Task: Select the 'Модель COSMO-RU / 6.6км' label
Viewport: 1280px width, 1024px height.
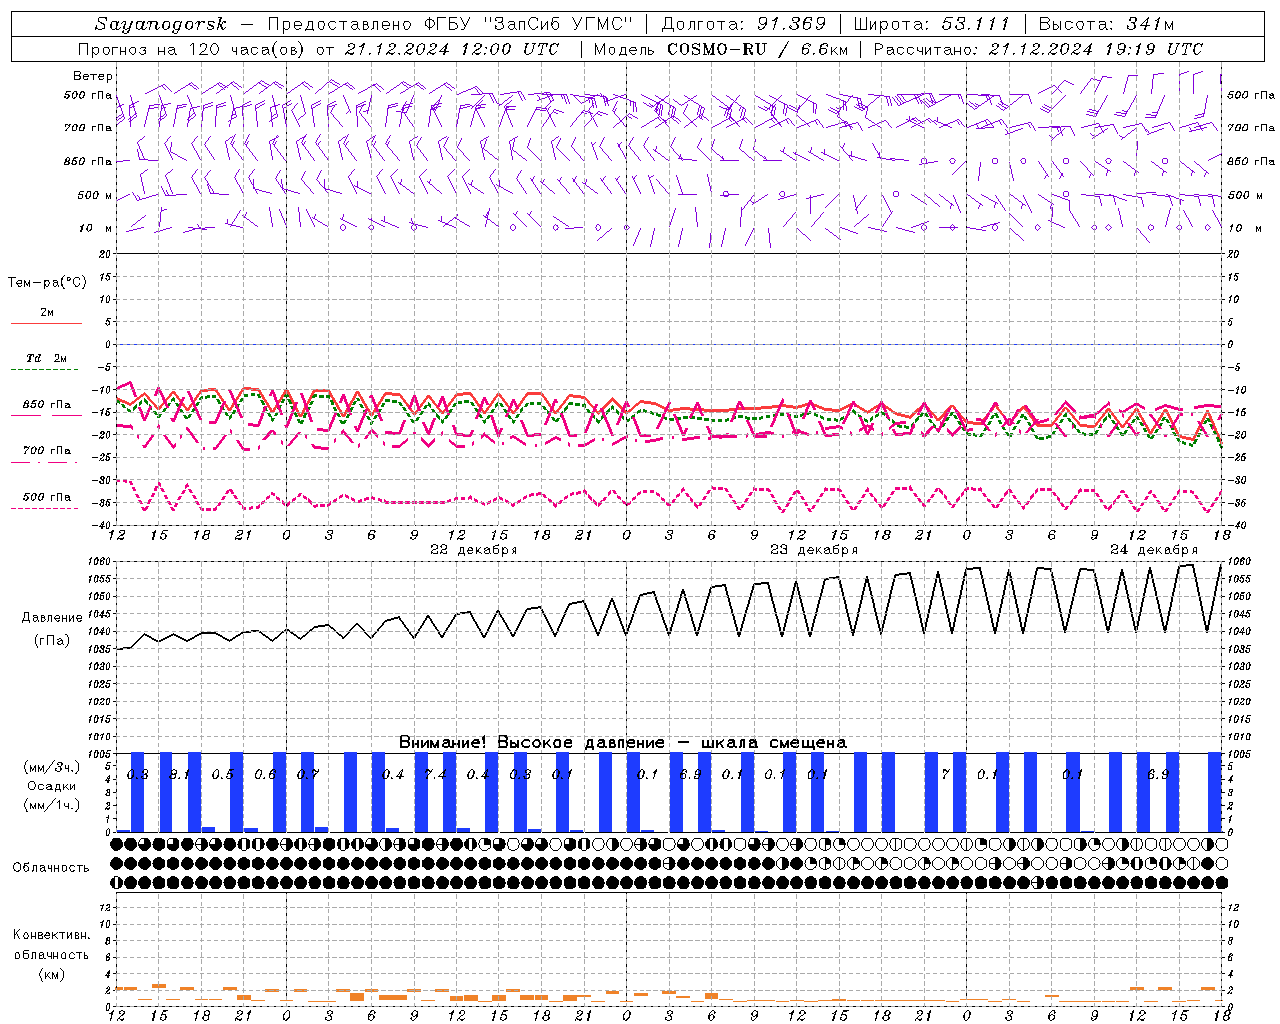Action: 721,49
